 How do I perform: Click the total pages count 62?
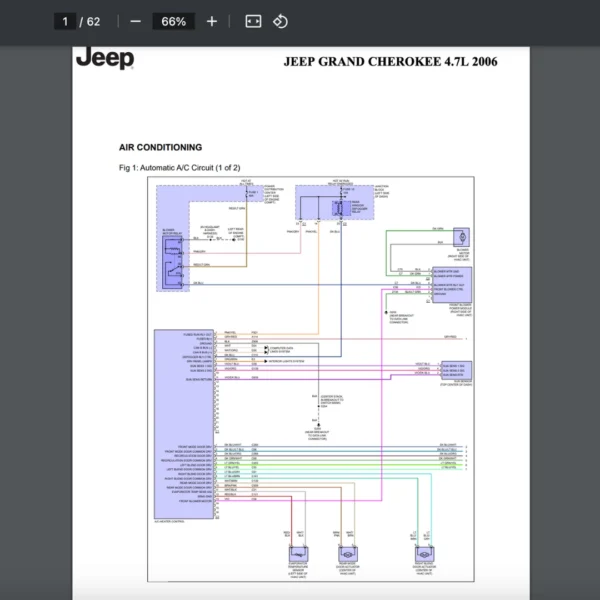(x=94, y=21)
